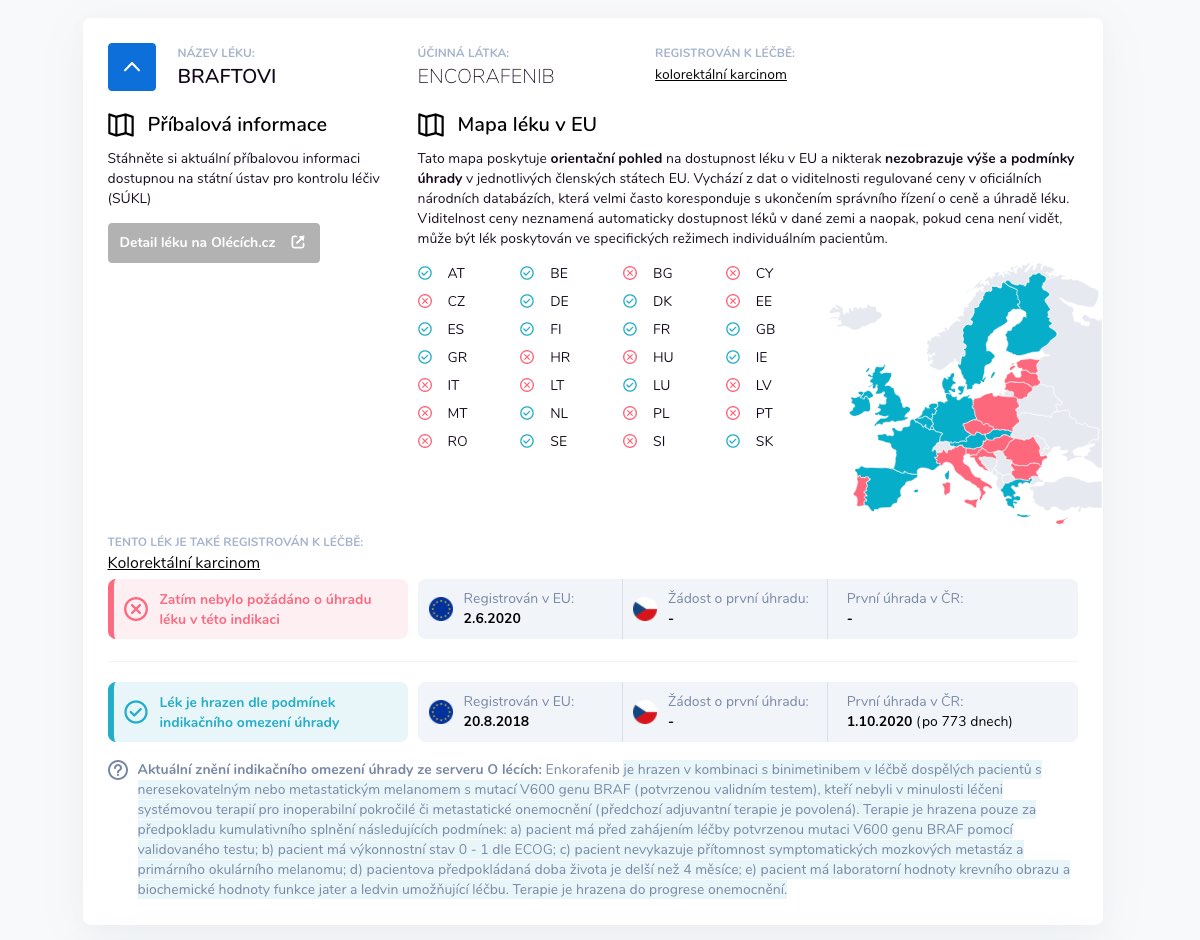Click the Zatím nebylo požádáno o úhradu alert

pyautogui.click(x=258, y=609)
